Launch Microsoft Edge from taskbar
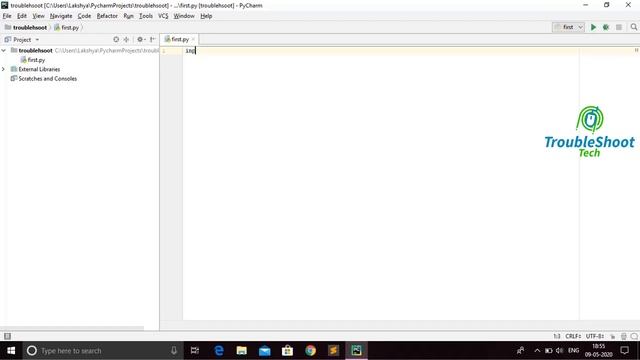Screen dimensions: 640x360 click(219, 351)
